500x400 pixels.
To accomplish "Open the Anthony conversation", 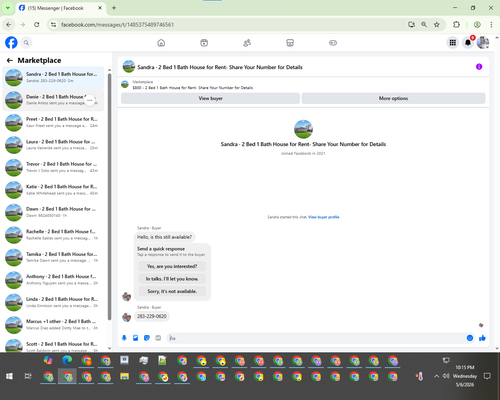I will pyautogui.click(x=53, y=280).
